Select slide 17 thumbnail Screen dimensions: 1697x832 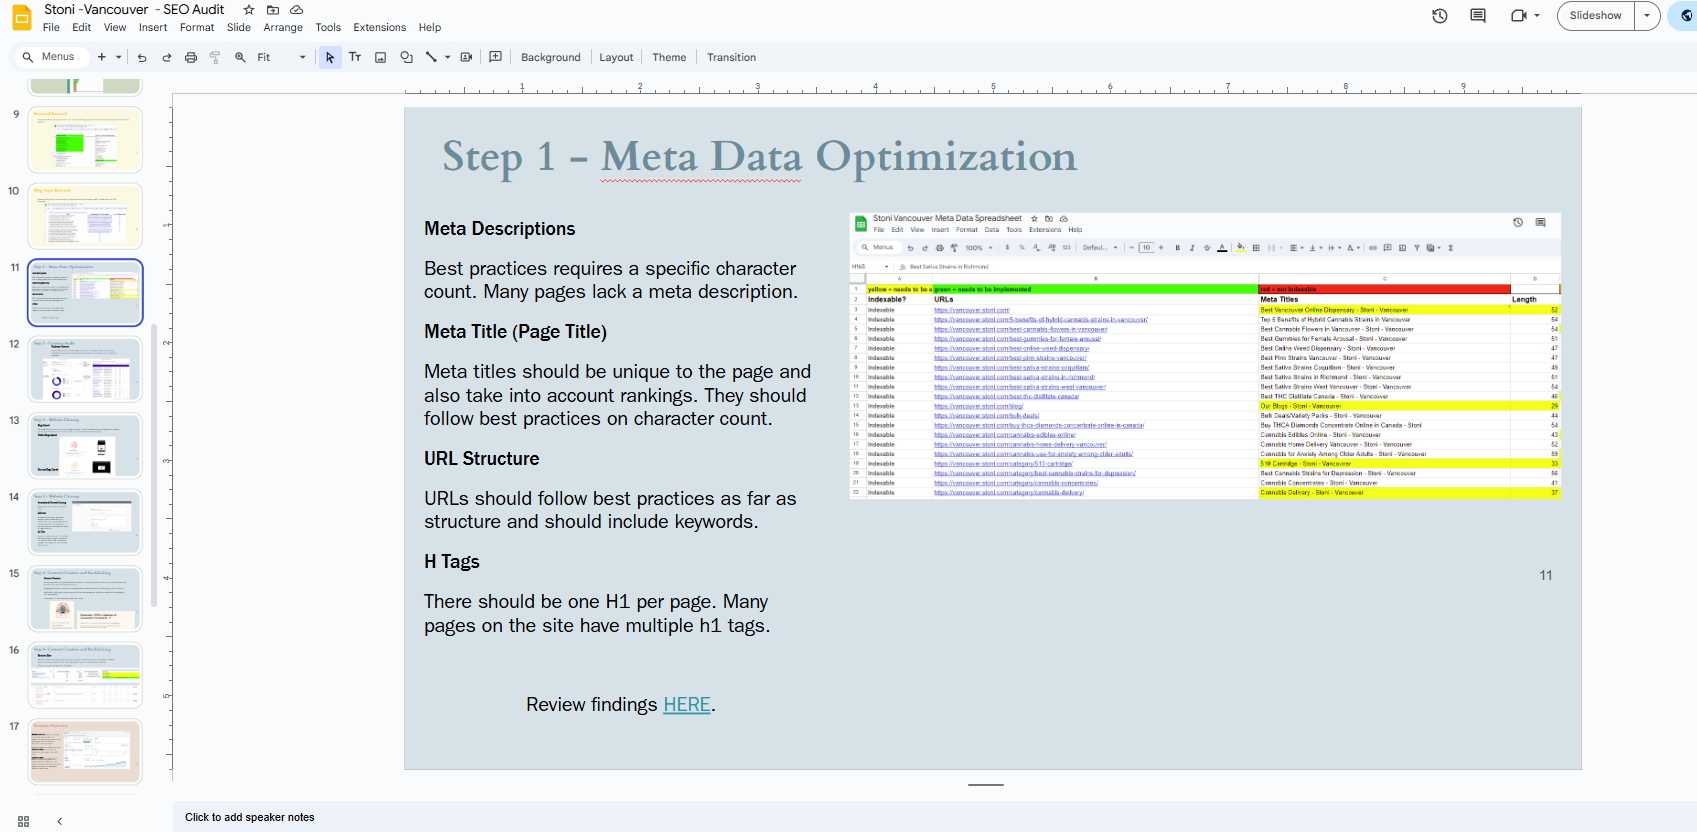(85, 752)
